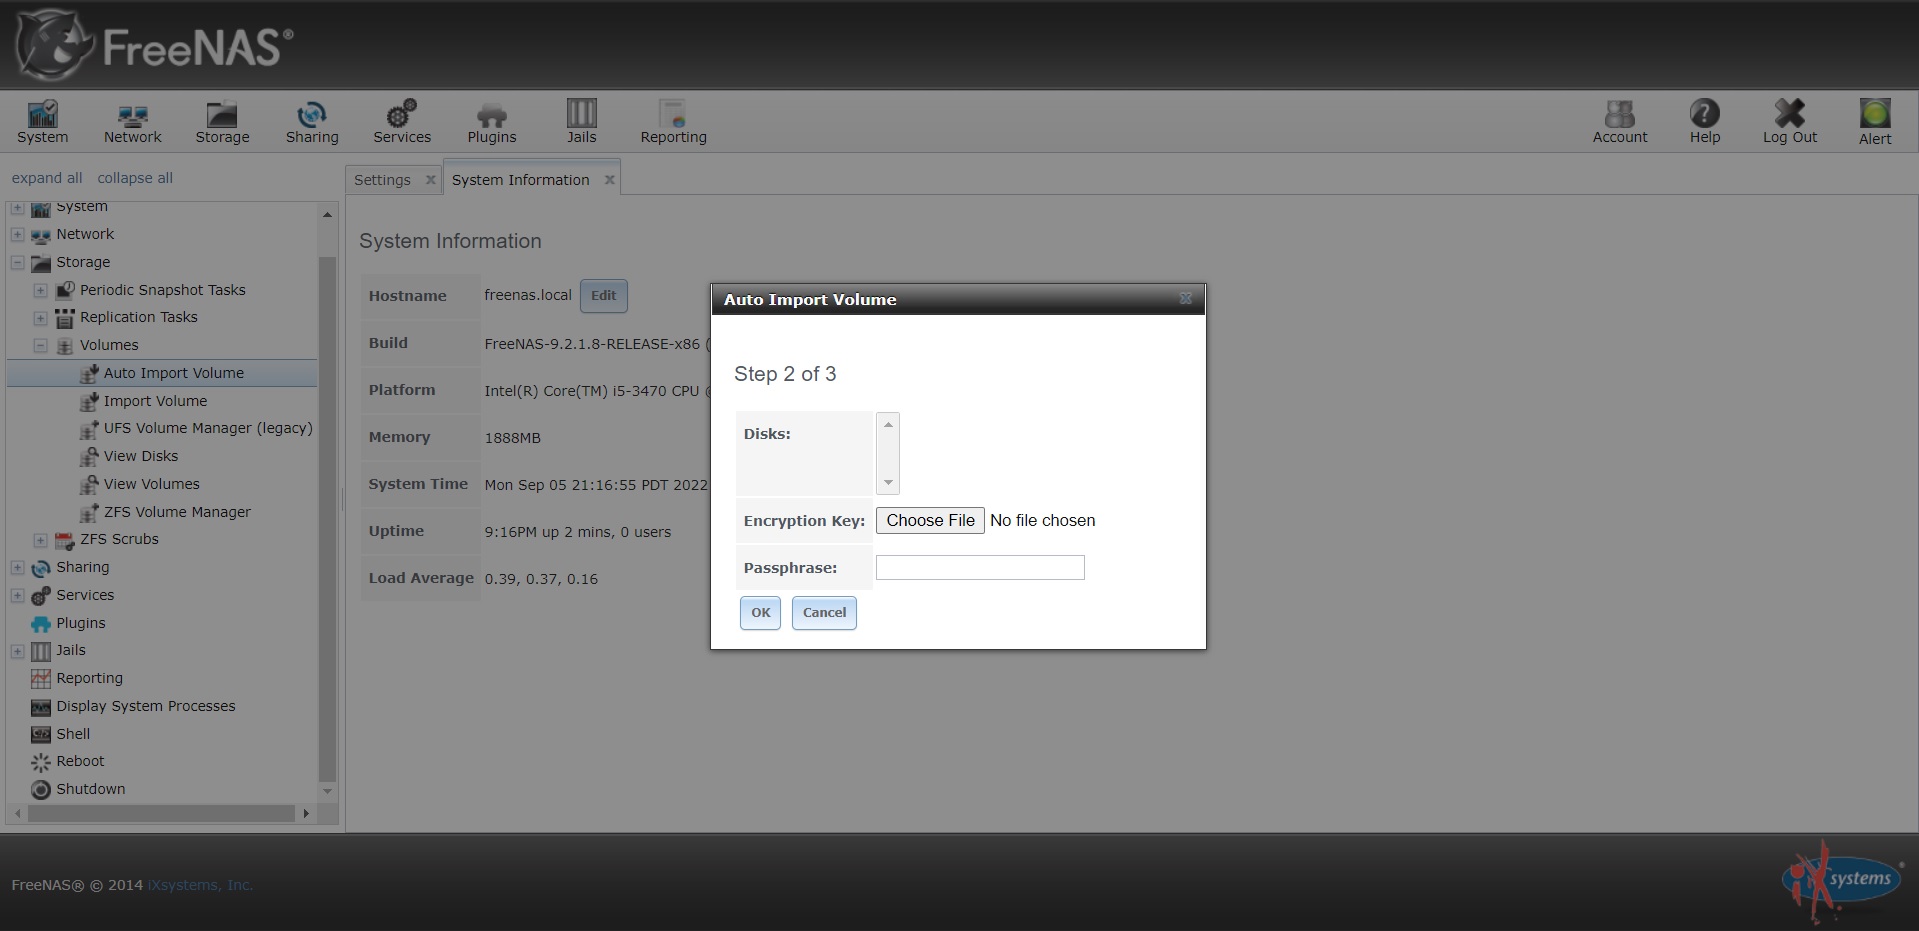This screenshot has height=931, width=1919.
Task: Focus the Passphrase input field
Action: click(x=980, y=568)
